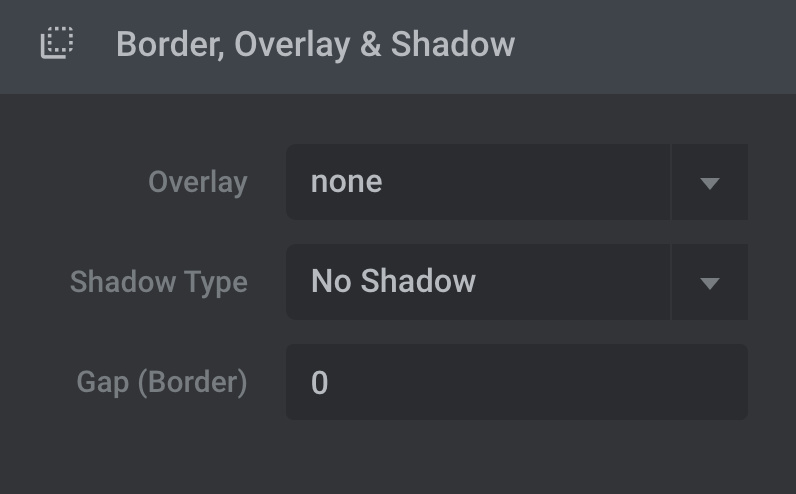Image resolution: width=796 pixels, height=494 pixels.
Task: Open the Shadow Type dropdown arrow
Action: pyautogui.click(x=710, y=282)
